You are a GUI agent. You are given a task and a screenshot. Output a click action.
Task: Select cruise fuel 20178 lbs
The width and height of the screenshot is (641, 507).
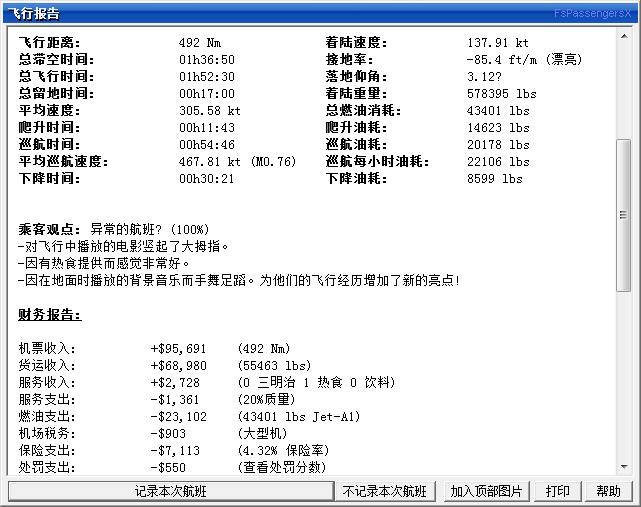coord(498,145)
